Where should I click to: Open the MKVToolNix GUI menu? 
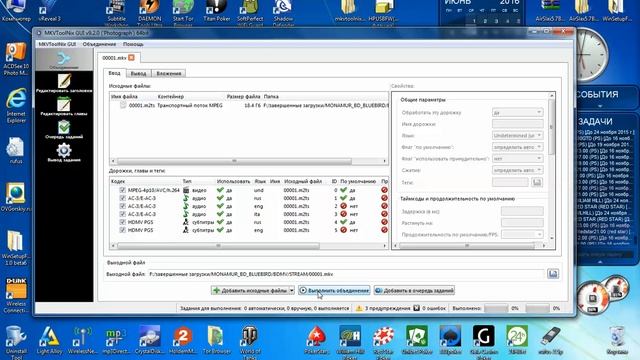click(57, 44)
